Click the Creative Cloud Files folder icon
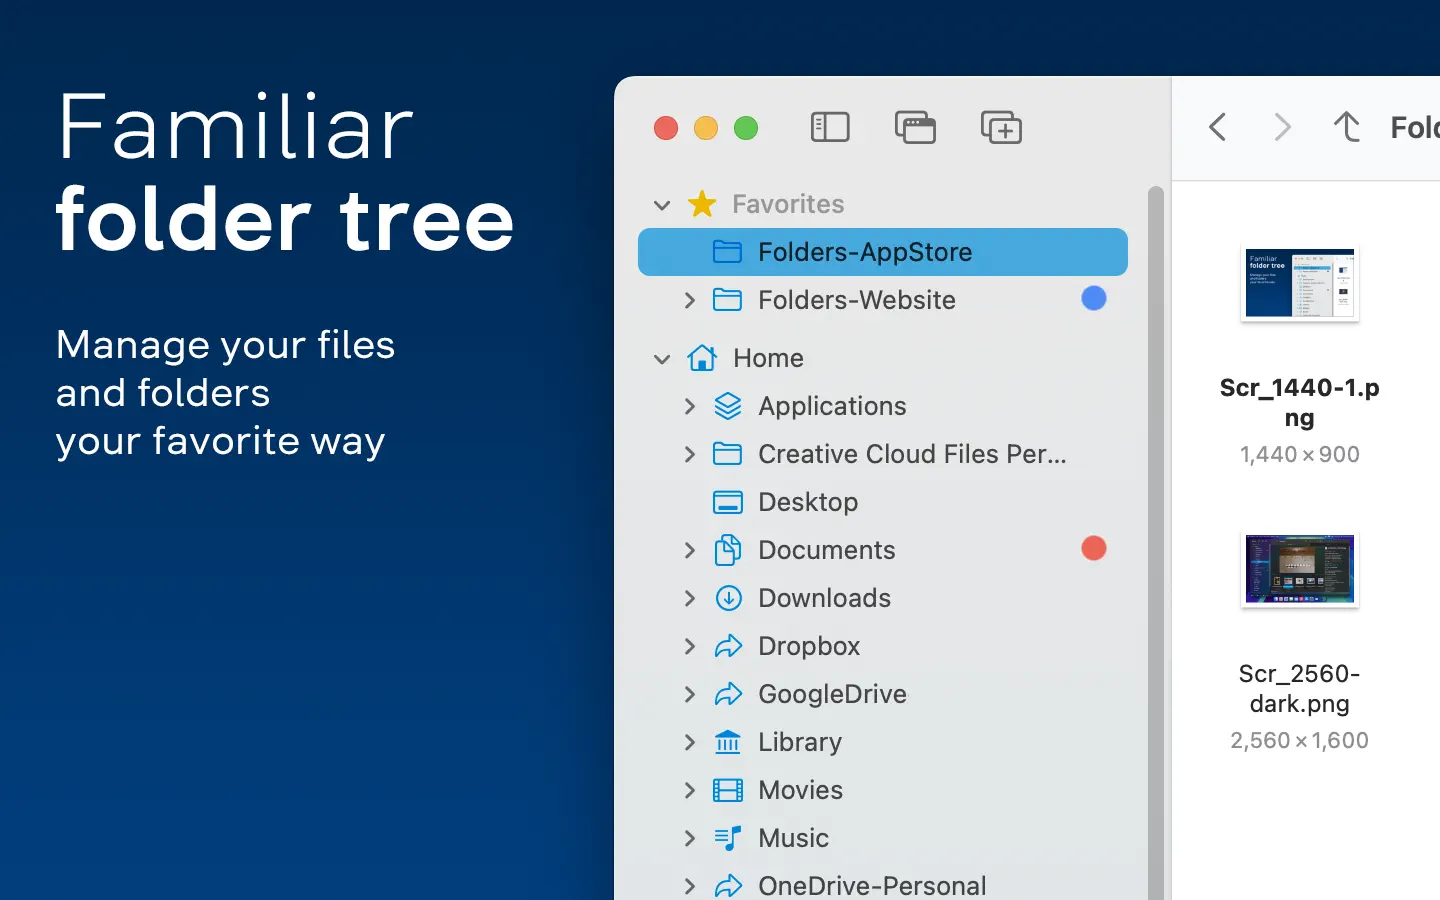Viewport: 1440px width, 900px height. pos(728,454)
